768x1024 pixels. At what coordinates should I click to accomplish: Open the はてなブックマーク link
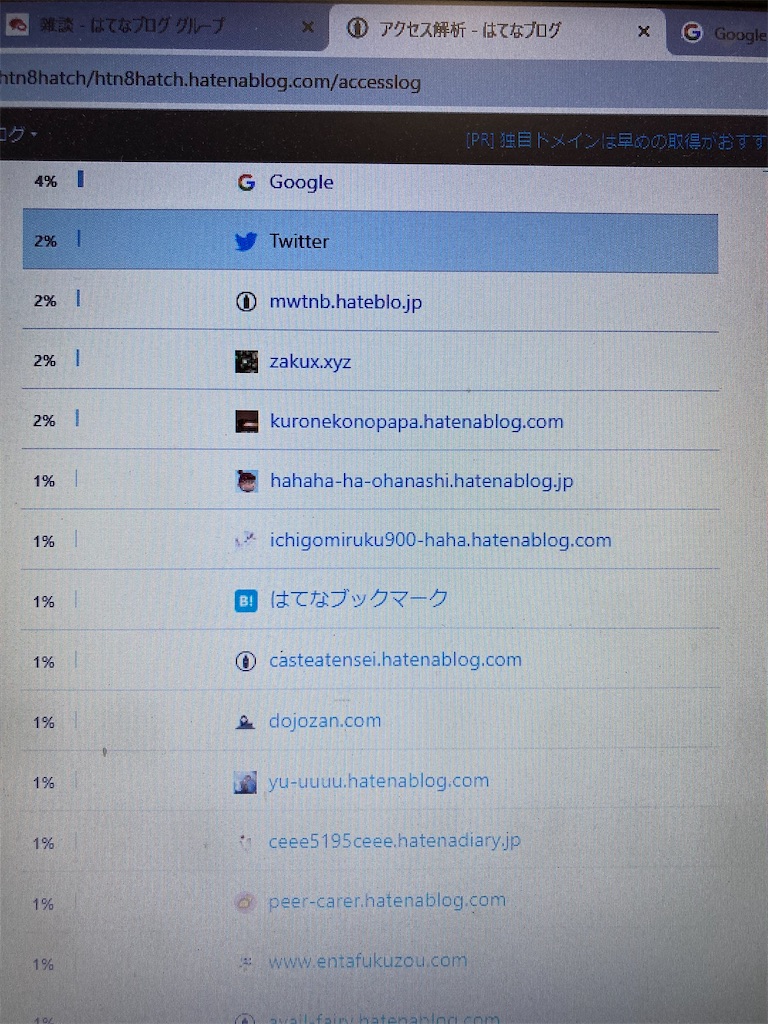[359, 599]
